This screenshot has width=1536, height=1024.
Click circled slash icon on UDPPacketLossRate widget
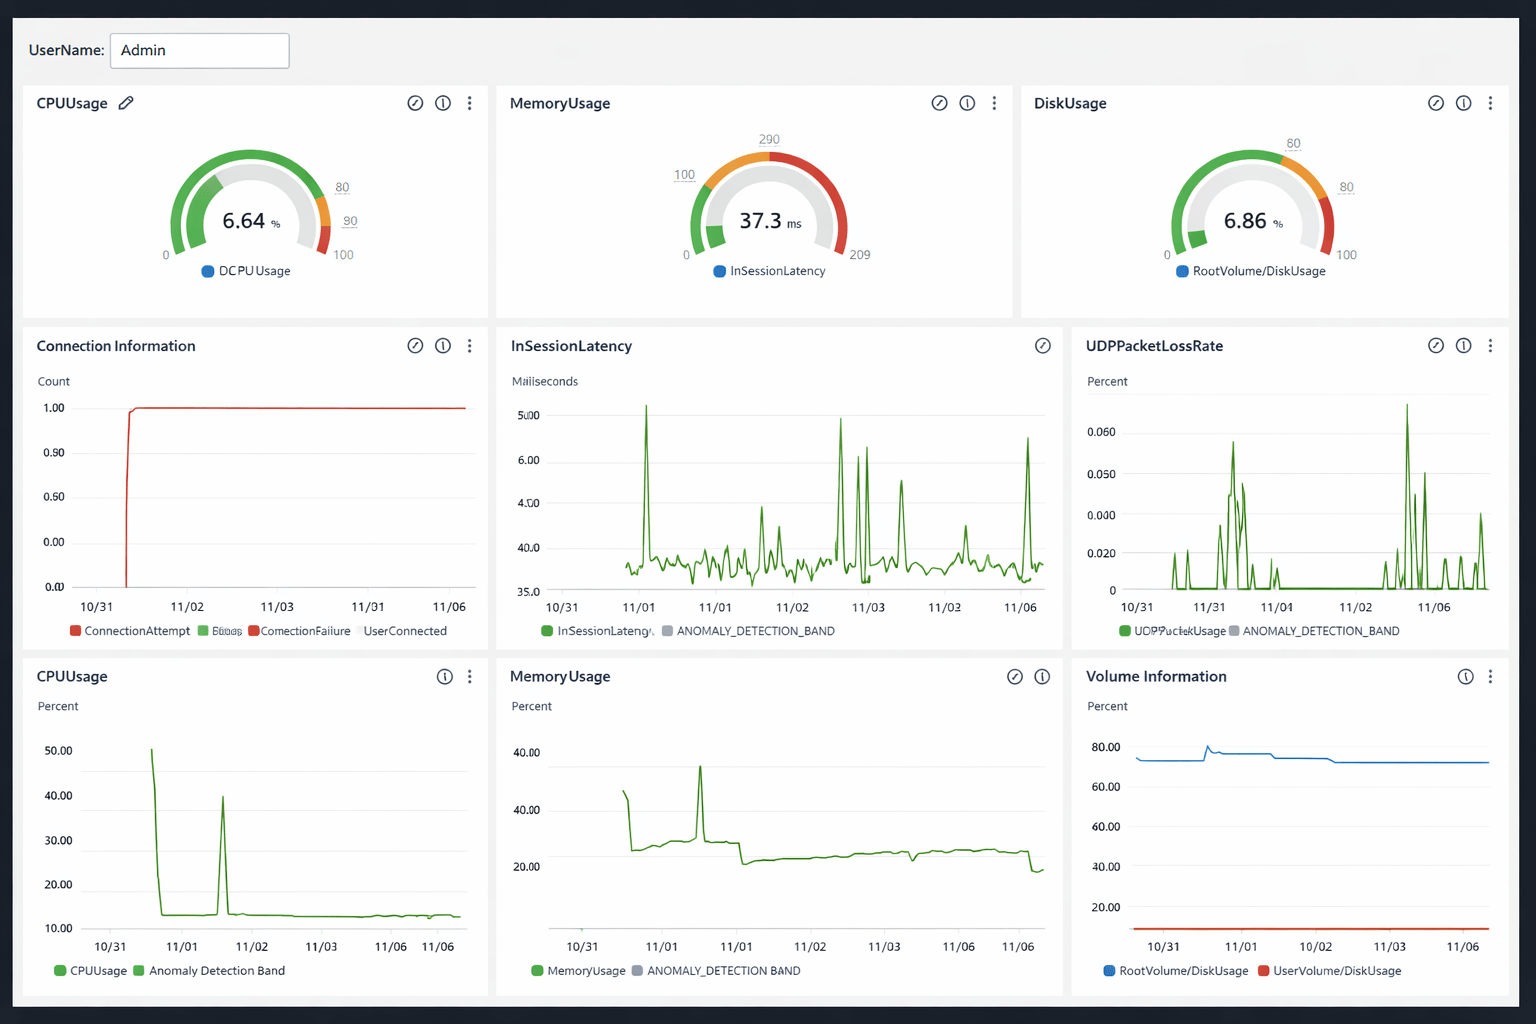pos(1436,346)
